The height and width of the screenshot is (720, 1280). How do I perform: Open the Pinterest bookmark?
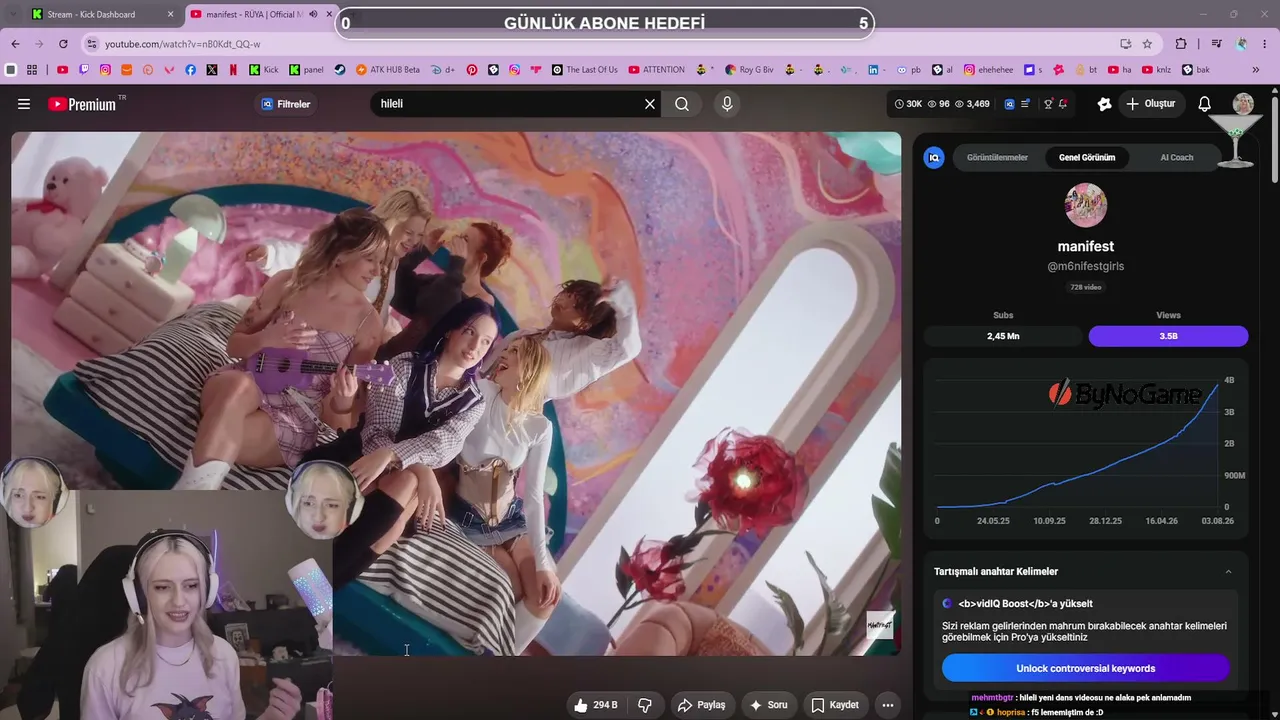tap(471, 70)
